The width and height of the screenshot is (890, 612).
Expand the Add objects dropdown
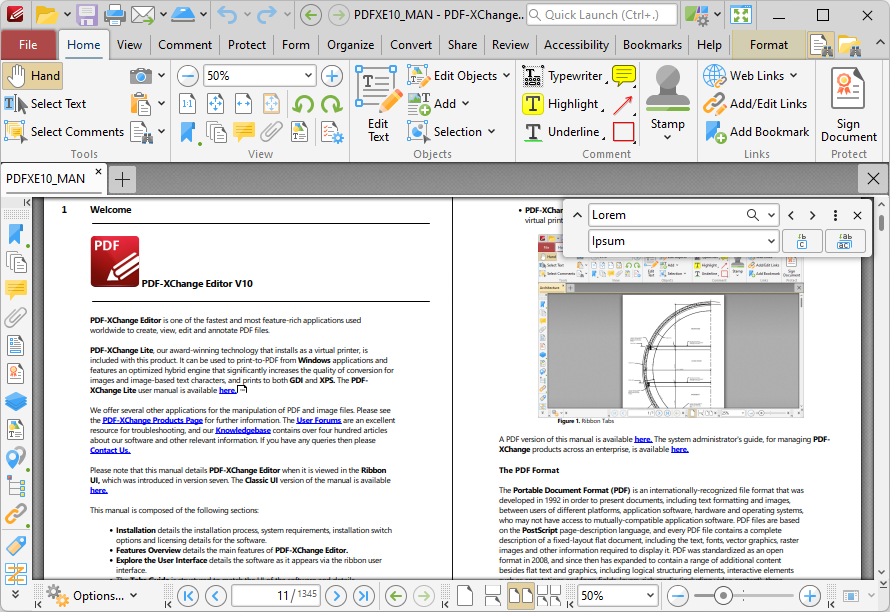click(465, 104)
